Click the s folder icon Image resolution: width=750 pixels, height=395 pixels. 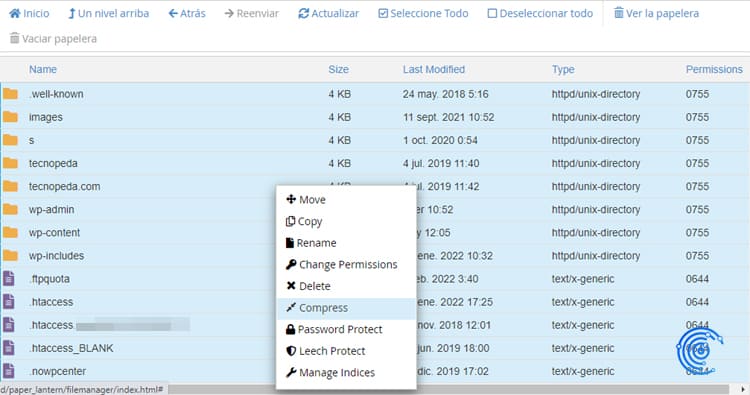pos(10,140)
